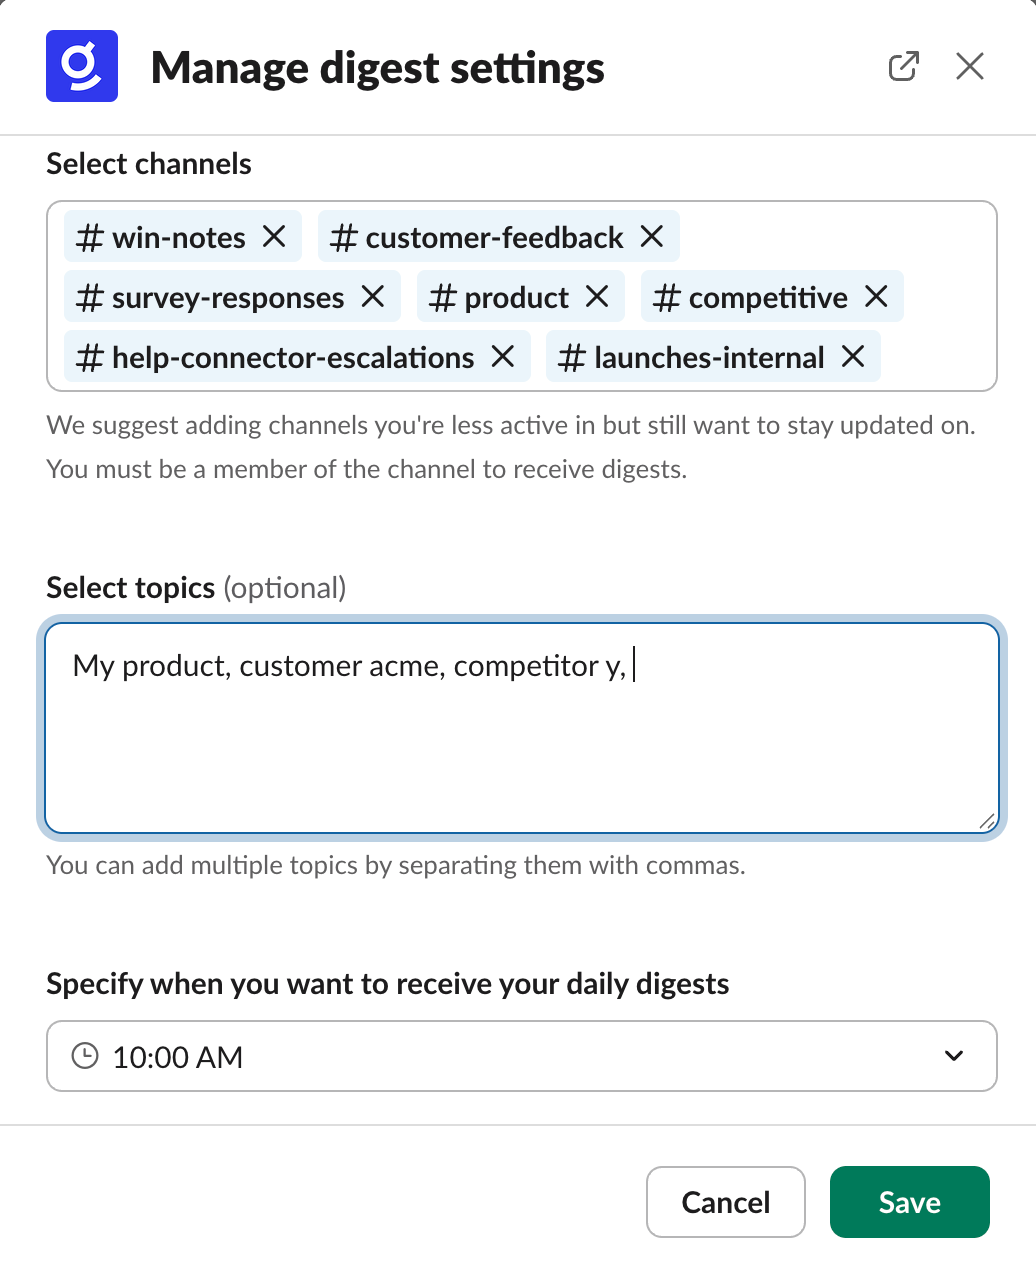Click the Glean app logo
1036x1268 pixels.
[x=82, y=65]
